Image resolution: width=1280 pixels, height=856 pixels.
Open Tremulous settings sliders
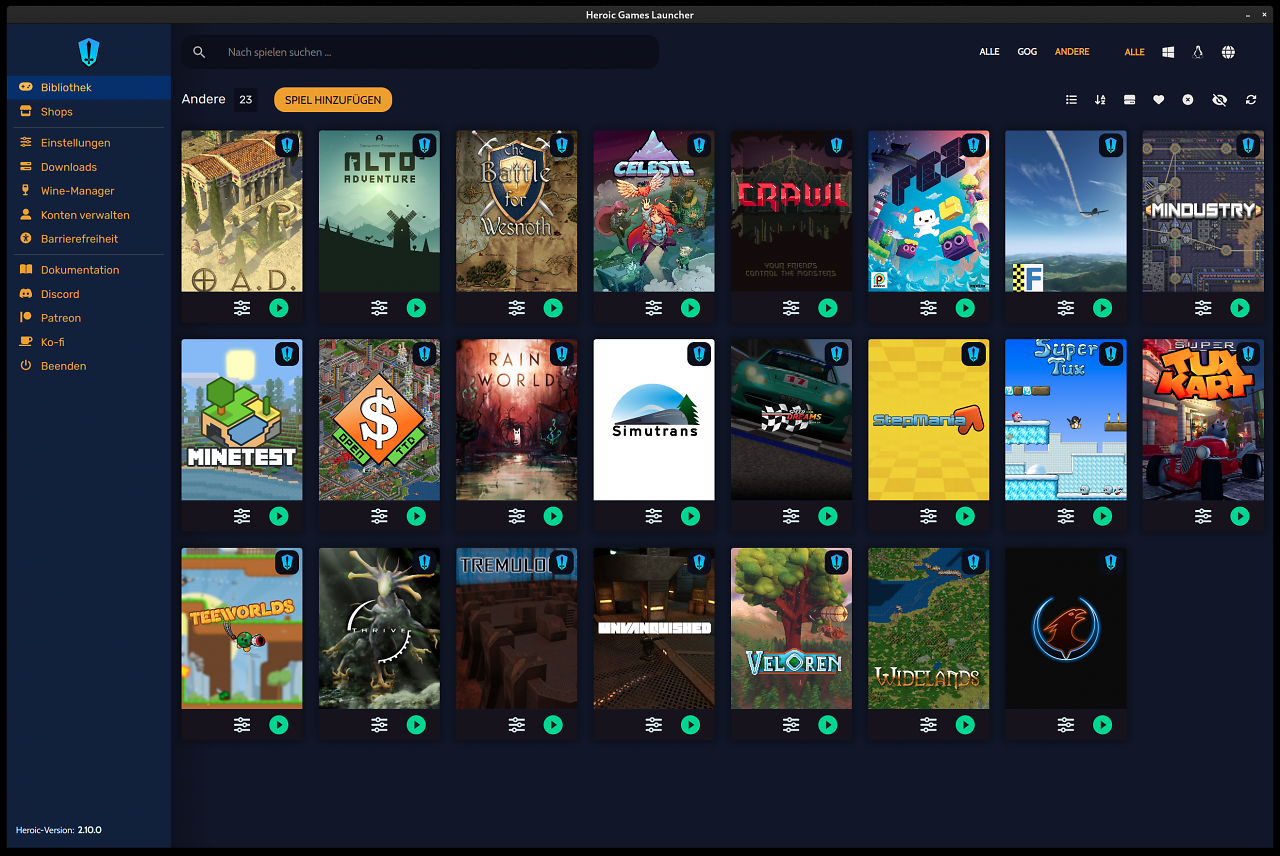(516, 725)
